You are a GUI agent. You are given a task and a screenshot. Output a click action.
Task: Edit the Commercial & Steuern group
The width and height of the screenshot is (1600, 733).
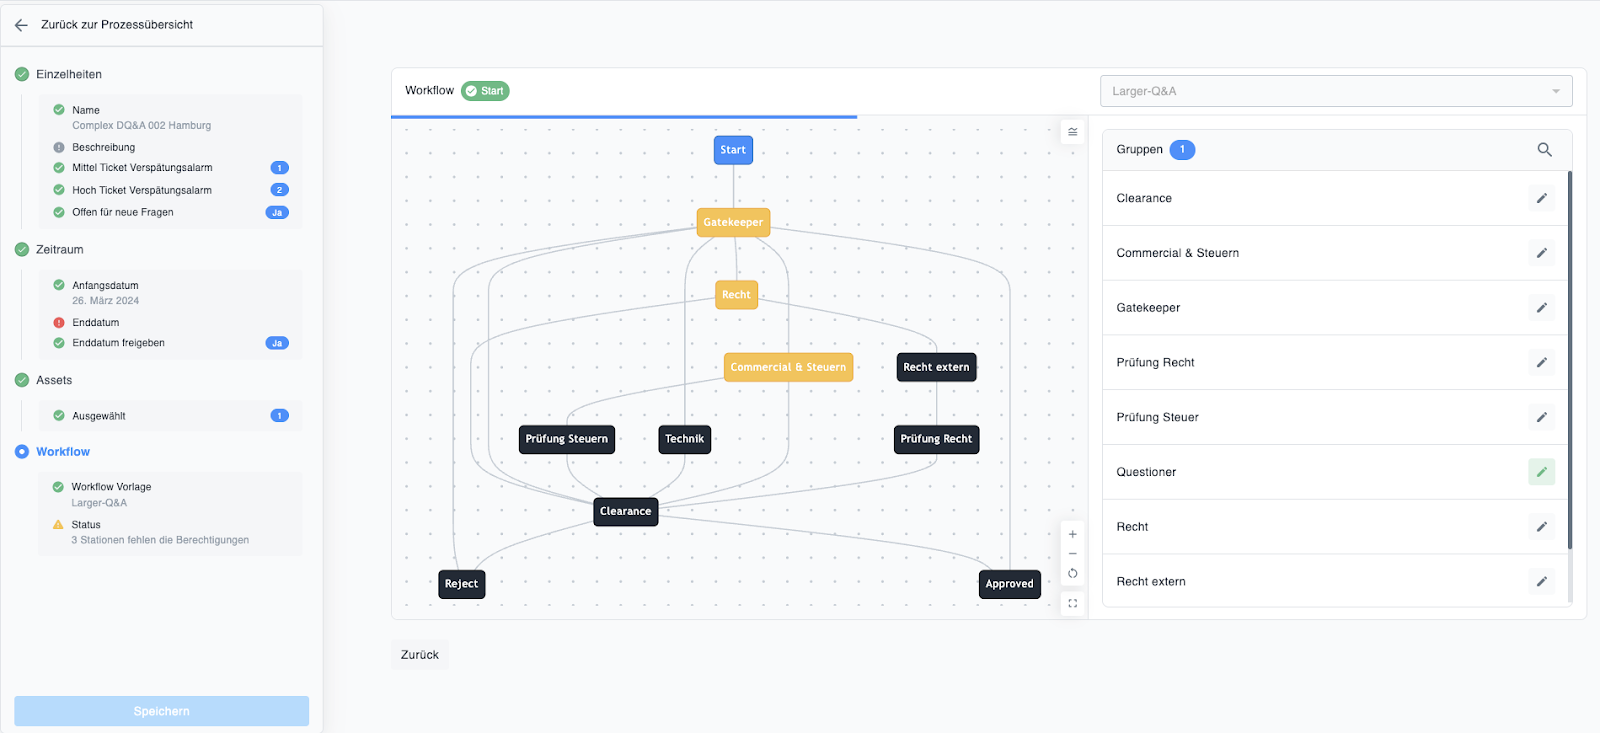point(1541,253)
